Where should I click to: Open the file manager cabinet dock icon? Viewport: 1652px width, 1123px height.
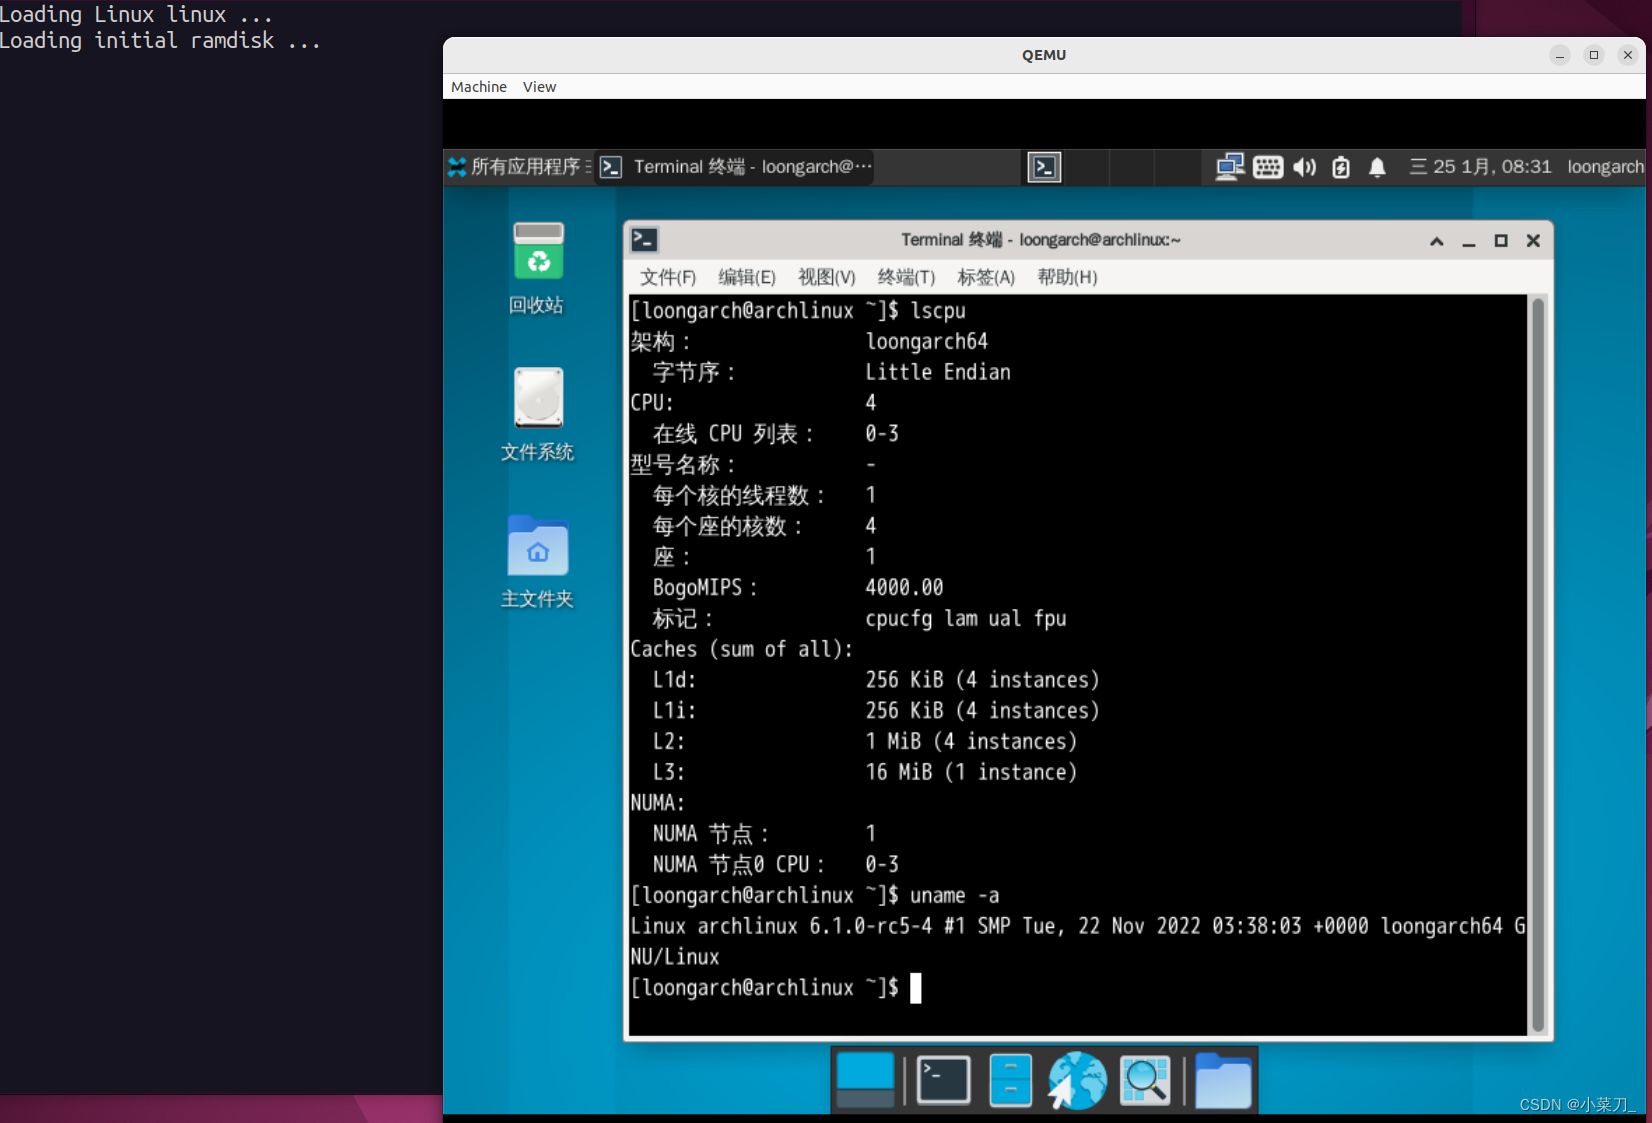click(x=1010, y=1080)
